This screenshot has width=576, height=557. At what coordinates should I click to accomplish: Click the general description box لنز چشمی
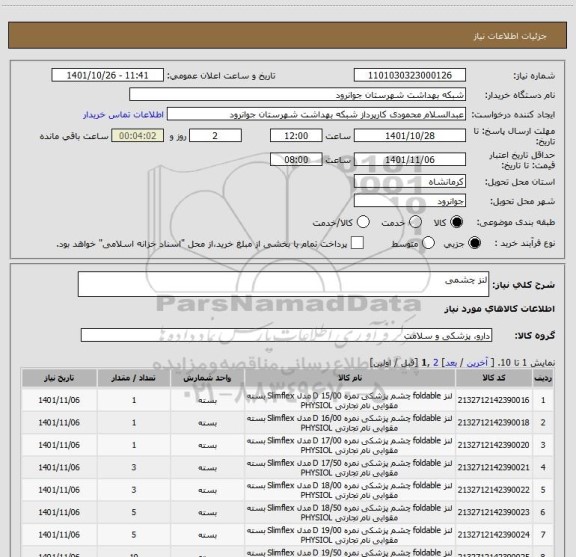coord(283,284)
